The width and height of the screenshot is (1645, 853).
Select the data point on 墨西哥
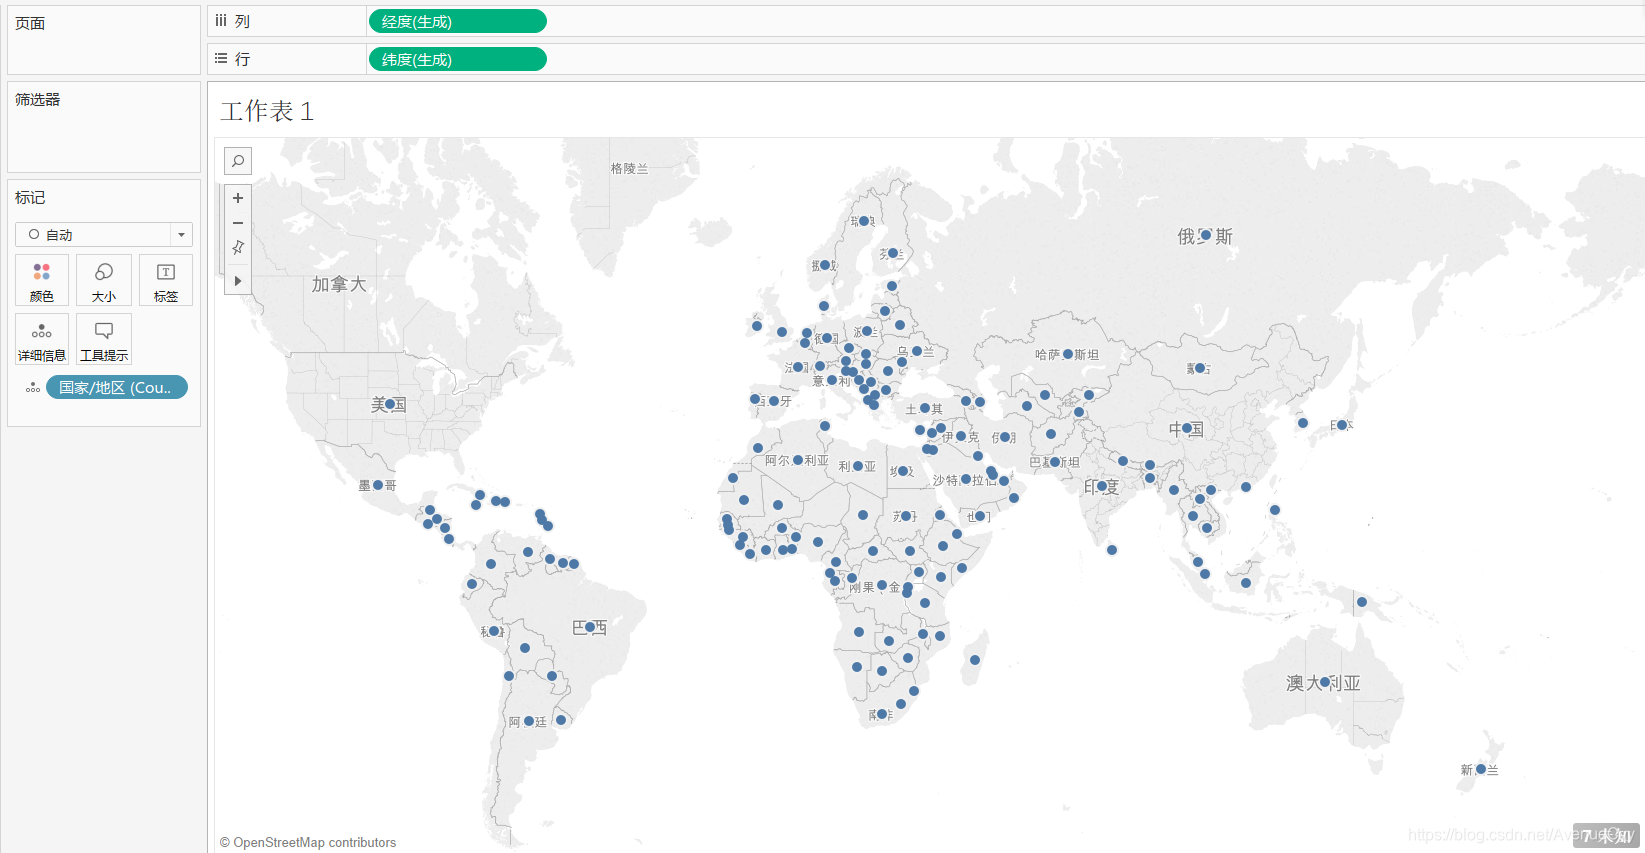coord(378,485)
